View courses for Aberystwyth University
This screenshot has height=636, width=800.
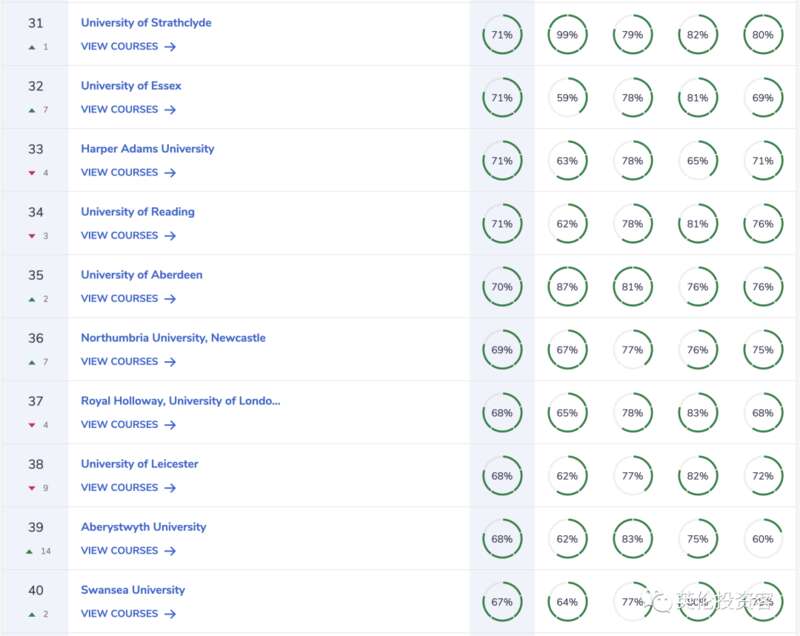(120, 551)
